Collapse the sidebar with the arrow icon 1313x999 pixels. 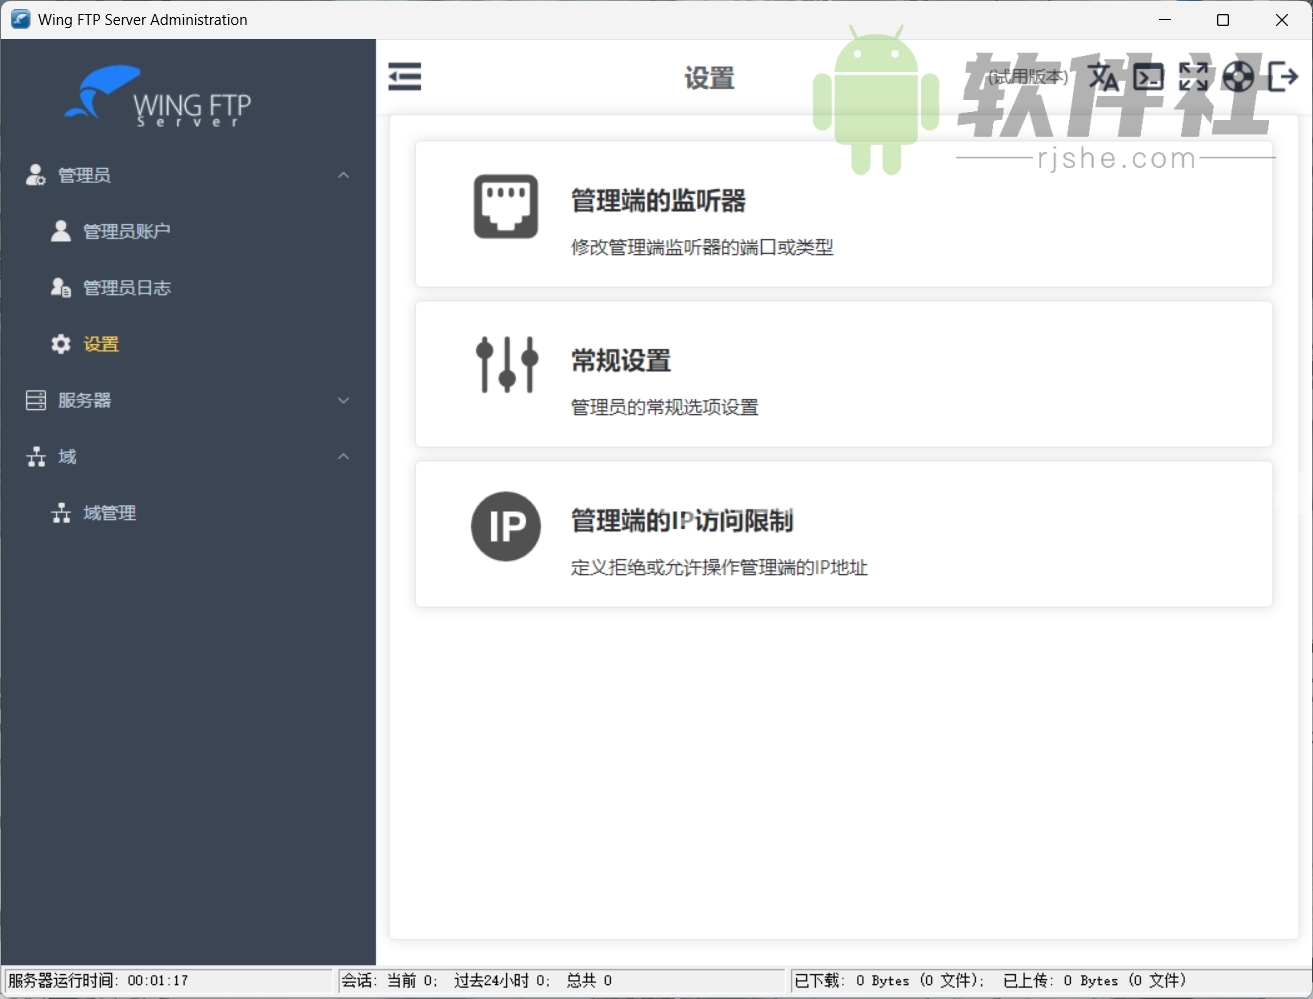(405, 76)
